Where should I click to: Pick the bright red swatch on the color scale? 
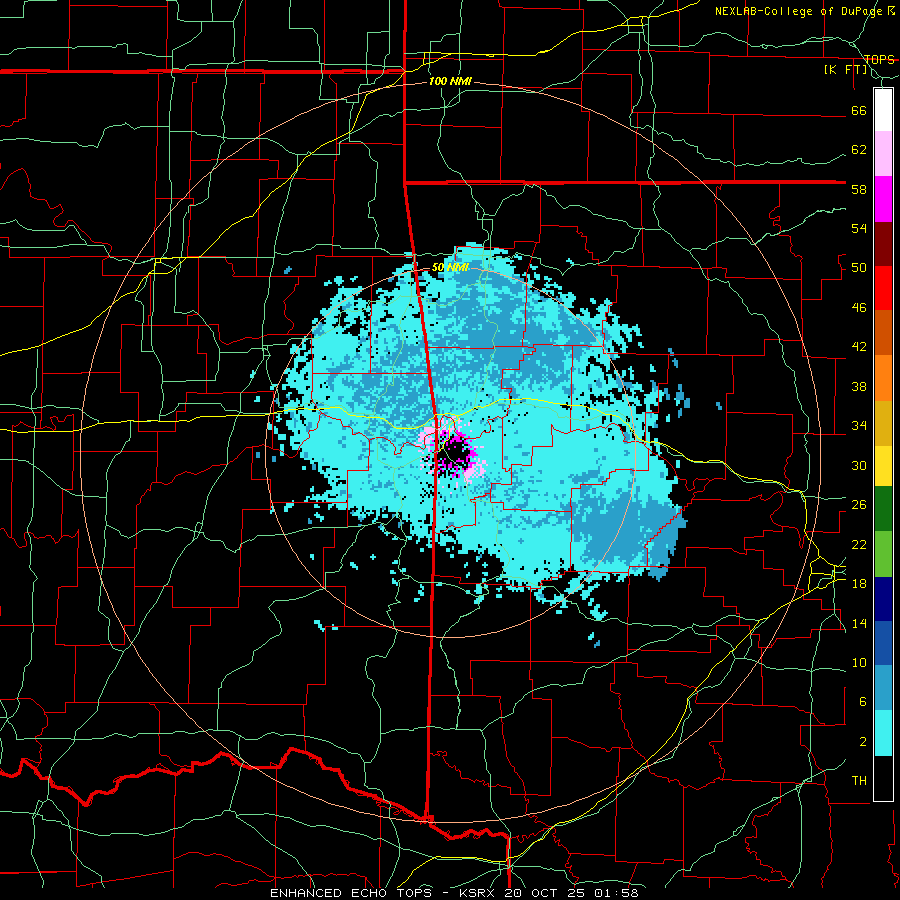pyautogui.click(x=883, y=288)
